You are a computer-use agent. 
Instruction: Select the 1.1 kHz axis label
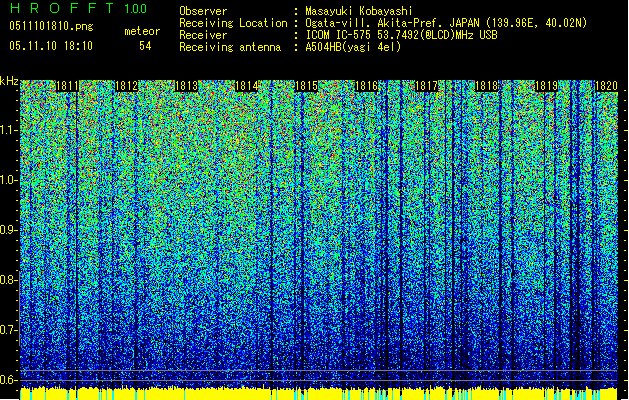9,130
